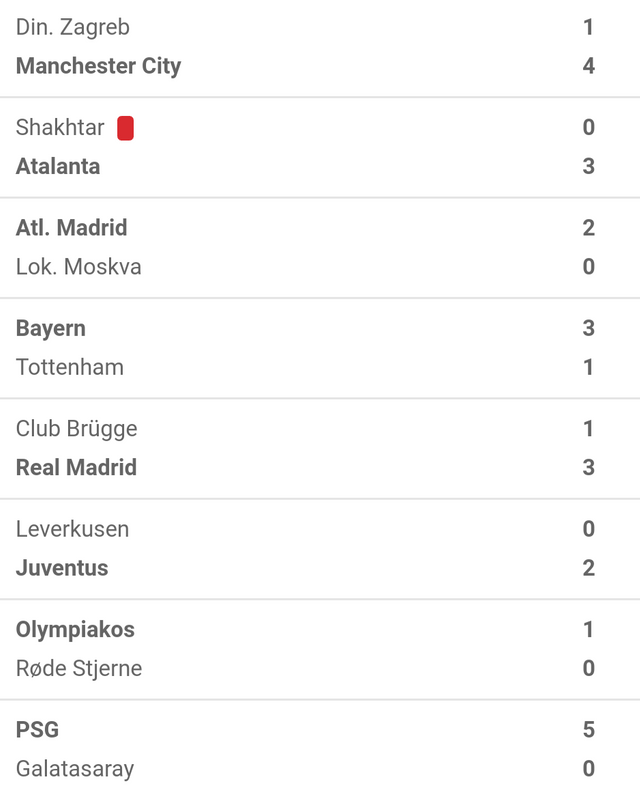Viewport: 640px width, 796px height.
Task: Open the Lok. Moskva team entry
Action: [79, 267]
